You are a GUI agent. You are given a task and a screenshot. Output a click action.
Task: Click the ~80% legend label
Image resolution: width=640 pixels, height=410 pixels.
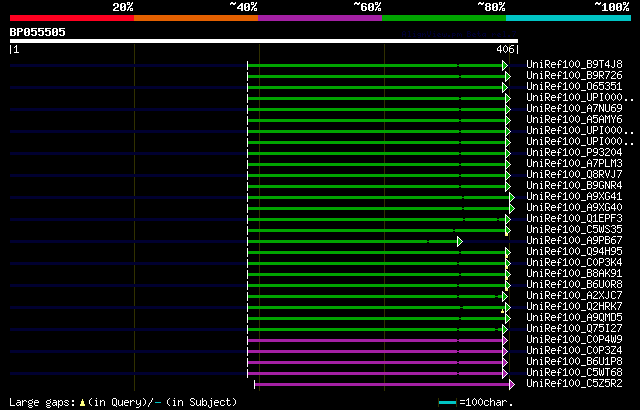(491, 7)
